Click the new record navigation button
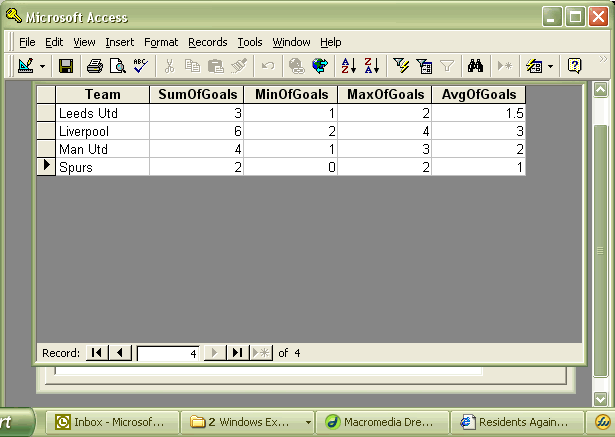 pos(261,353)
